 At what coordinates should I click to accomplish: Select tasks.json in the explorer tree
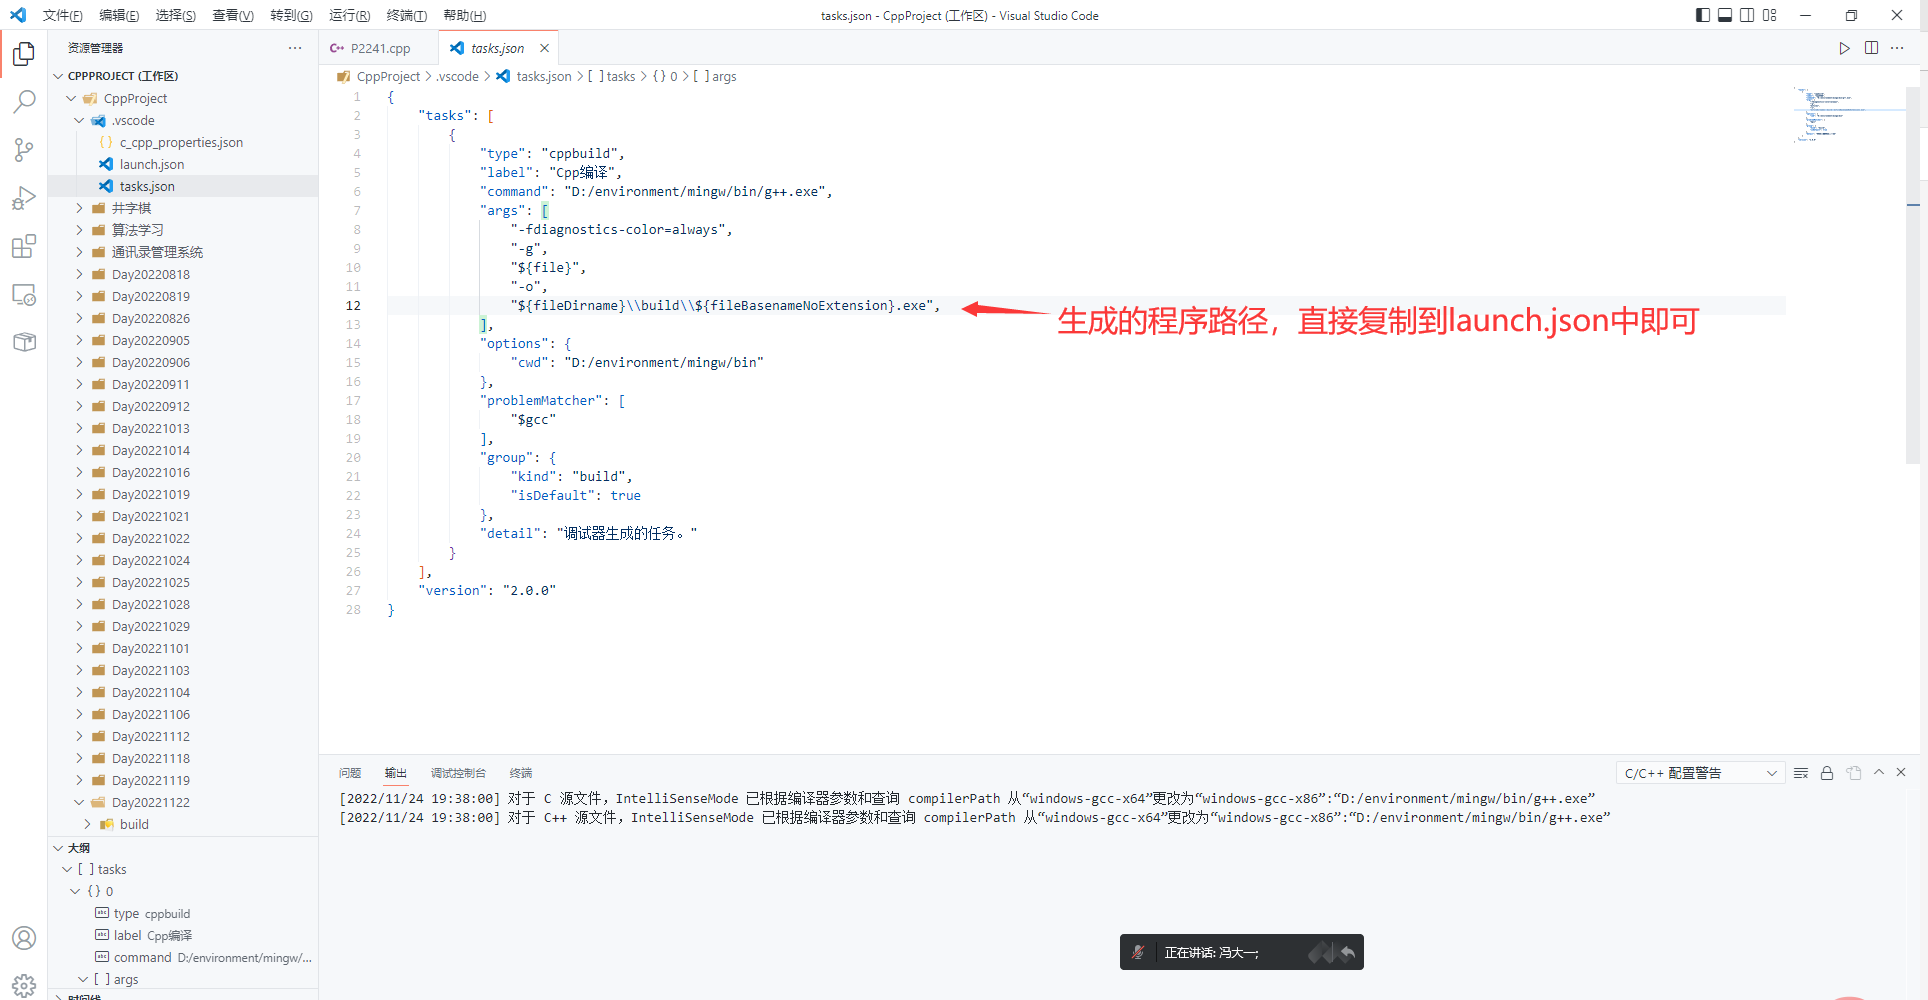point(183,186)
